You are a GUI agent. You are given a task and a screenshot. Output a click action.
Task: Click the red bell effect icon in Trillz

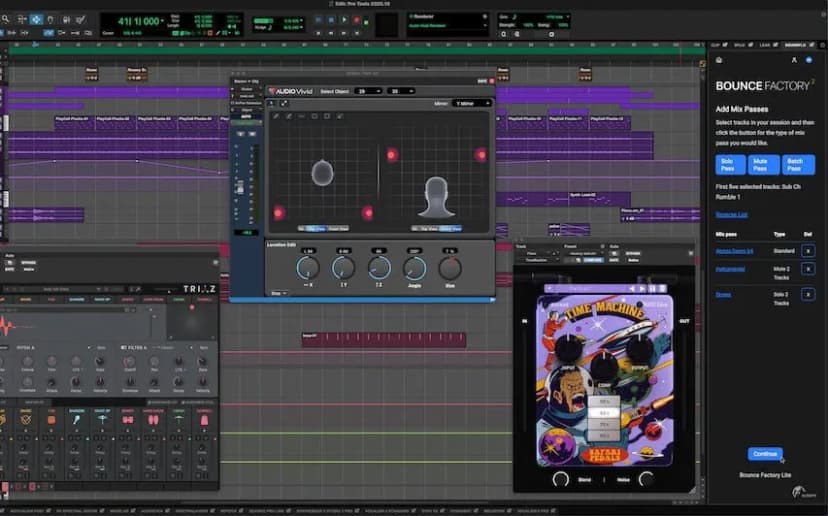click(204, 420)
